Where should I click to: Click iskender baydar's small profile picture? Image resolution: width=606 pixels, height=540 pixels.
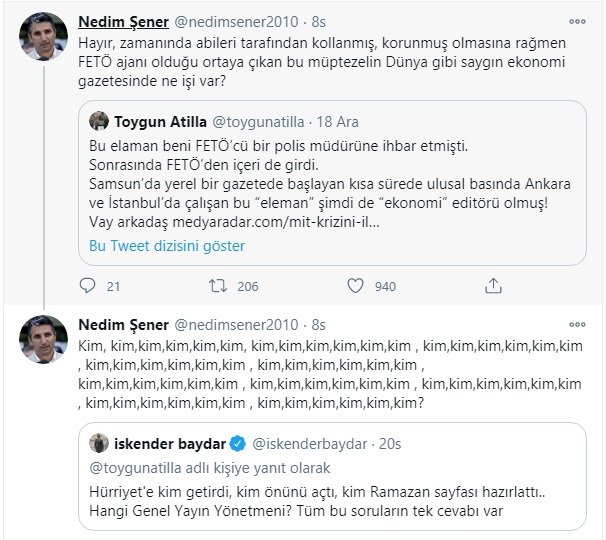click(x=99, y=444)
